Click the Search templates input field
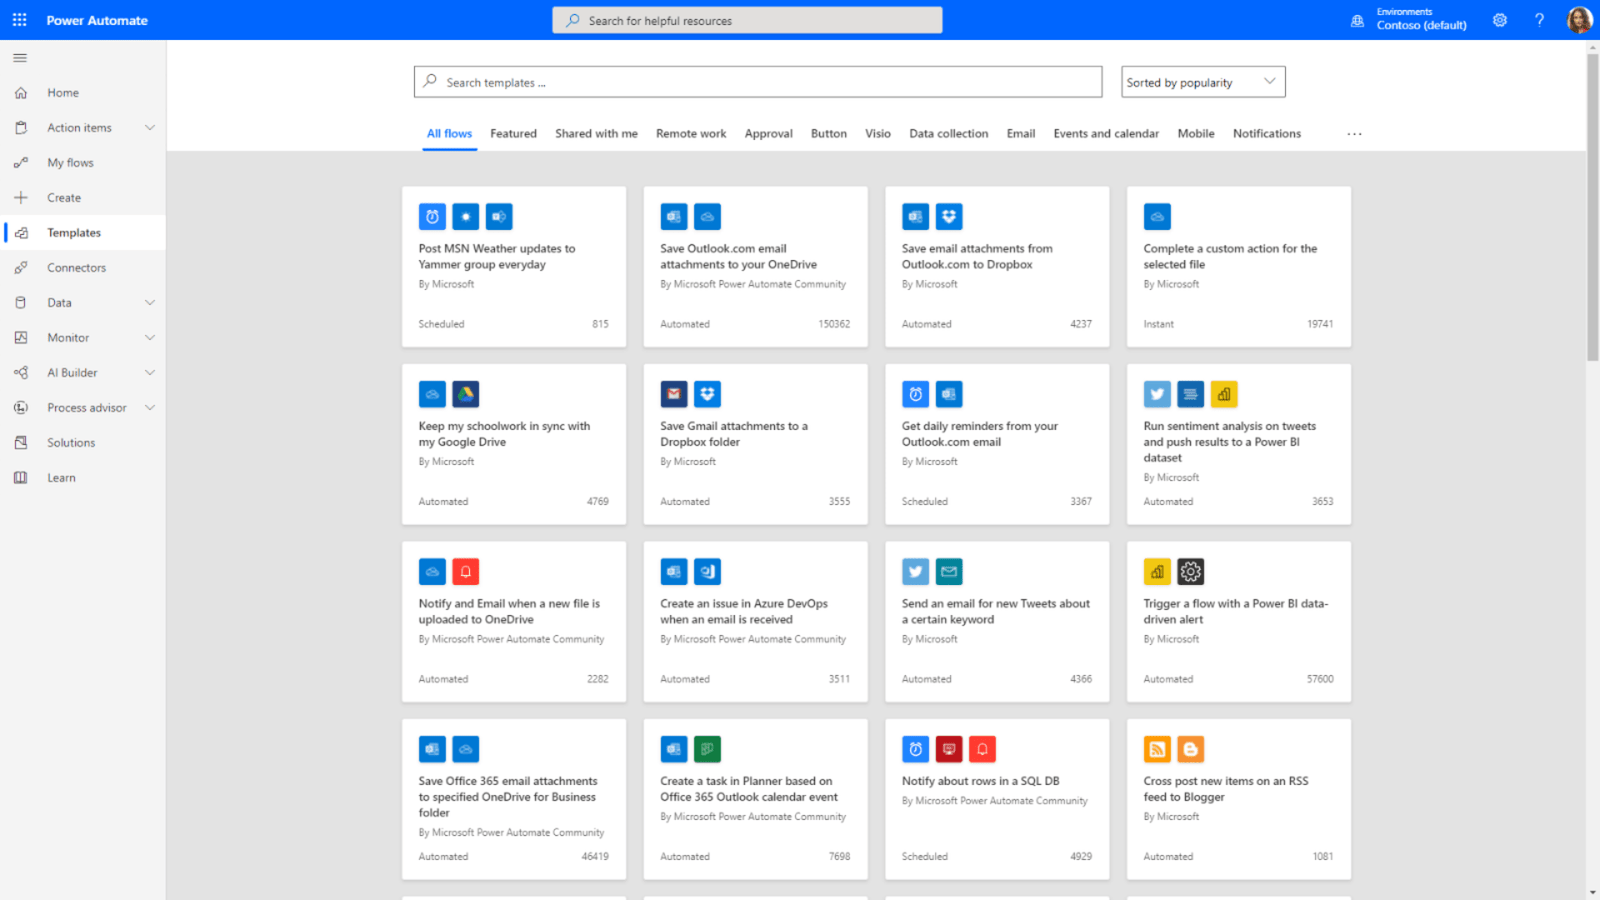The height and width of the screenshot is (900, 1600). point(758,82)
